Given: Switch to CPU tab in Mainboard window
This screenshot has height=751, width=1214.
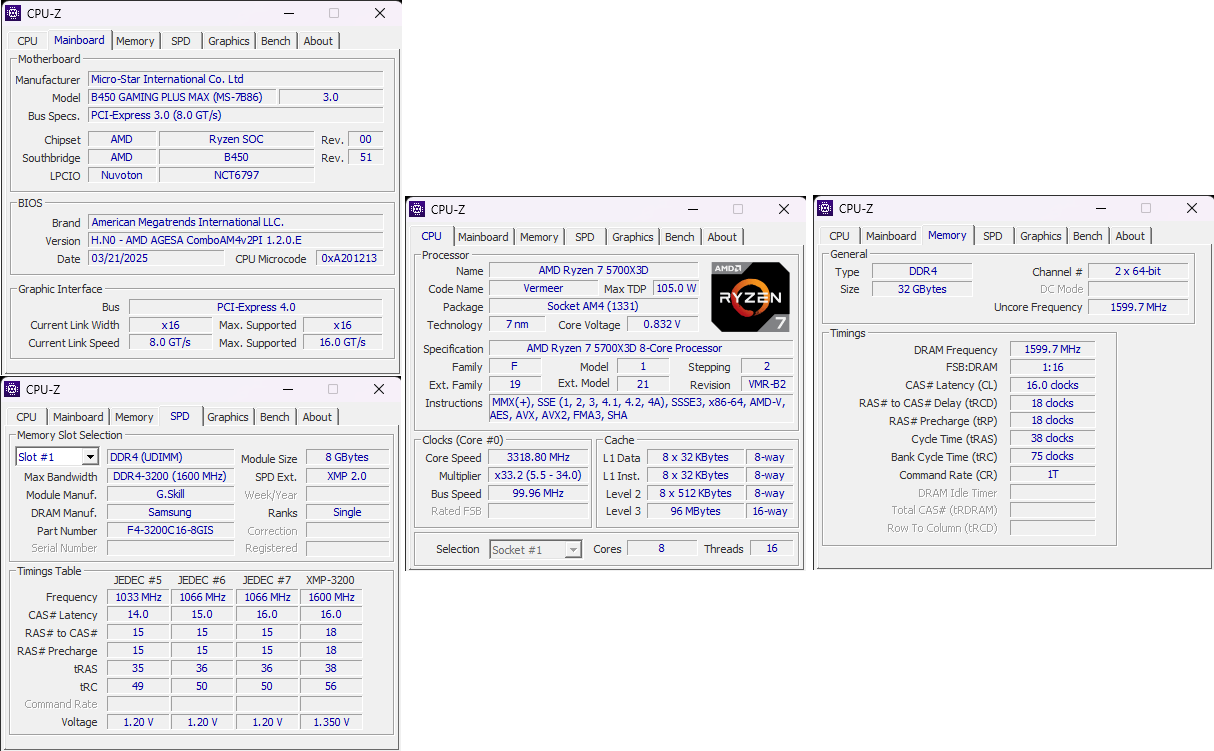Looking at the screenshot, I should (x=28, y=41).
